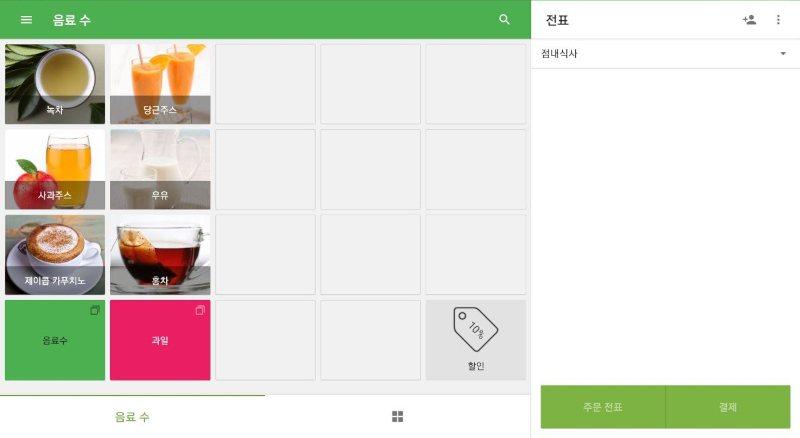Add 녹차 green tea item
800x438 pixels.
55,84
